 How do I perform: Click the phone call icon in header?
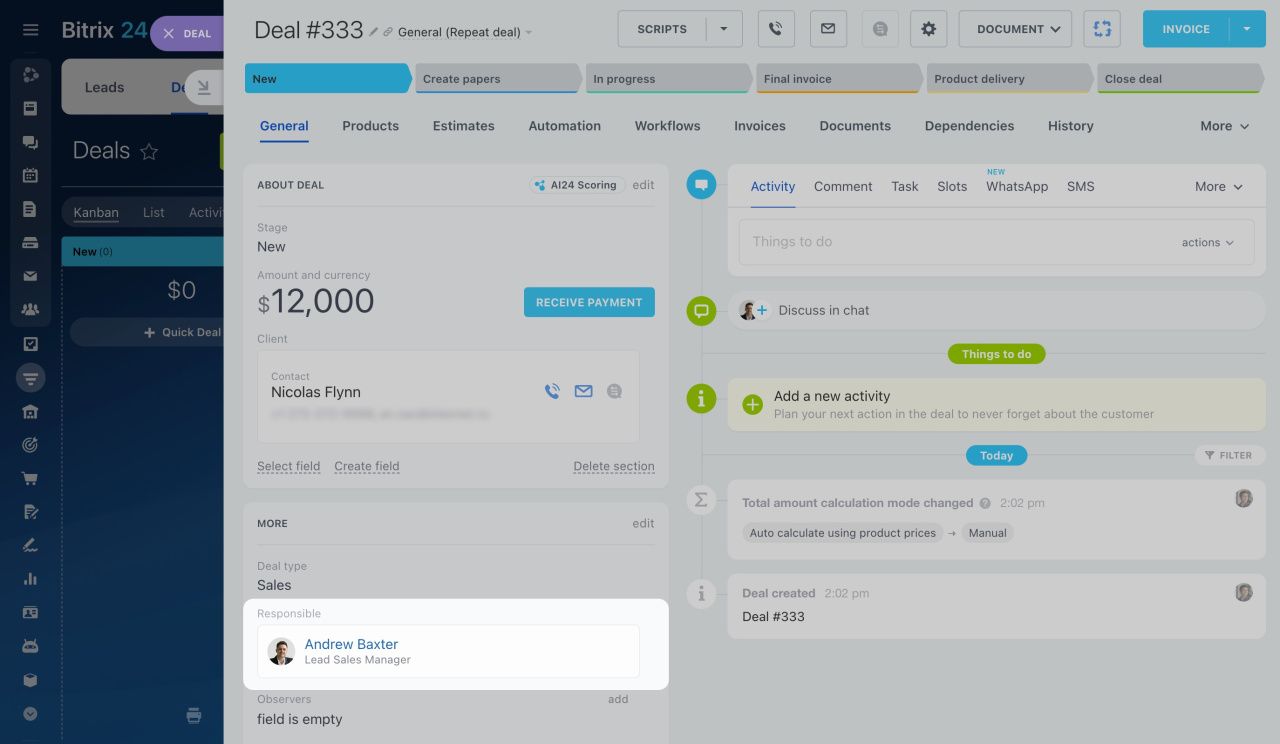coord(776,29)
